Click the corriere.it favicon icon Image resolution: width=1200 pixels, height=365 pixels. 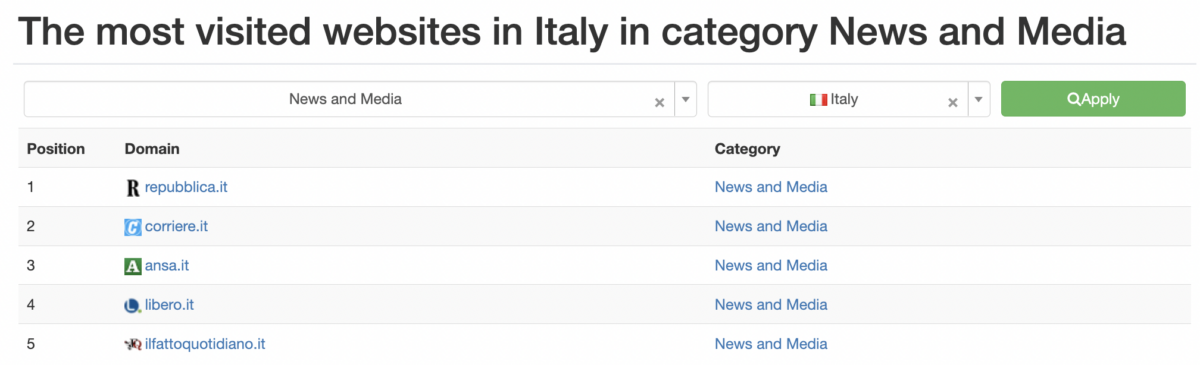133,227
